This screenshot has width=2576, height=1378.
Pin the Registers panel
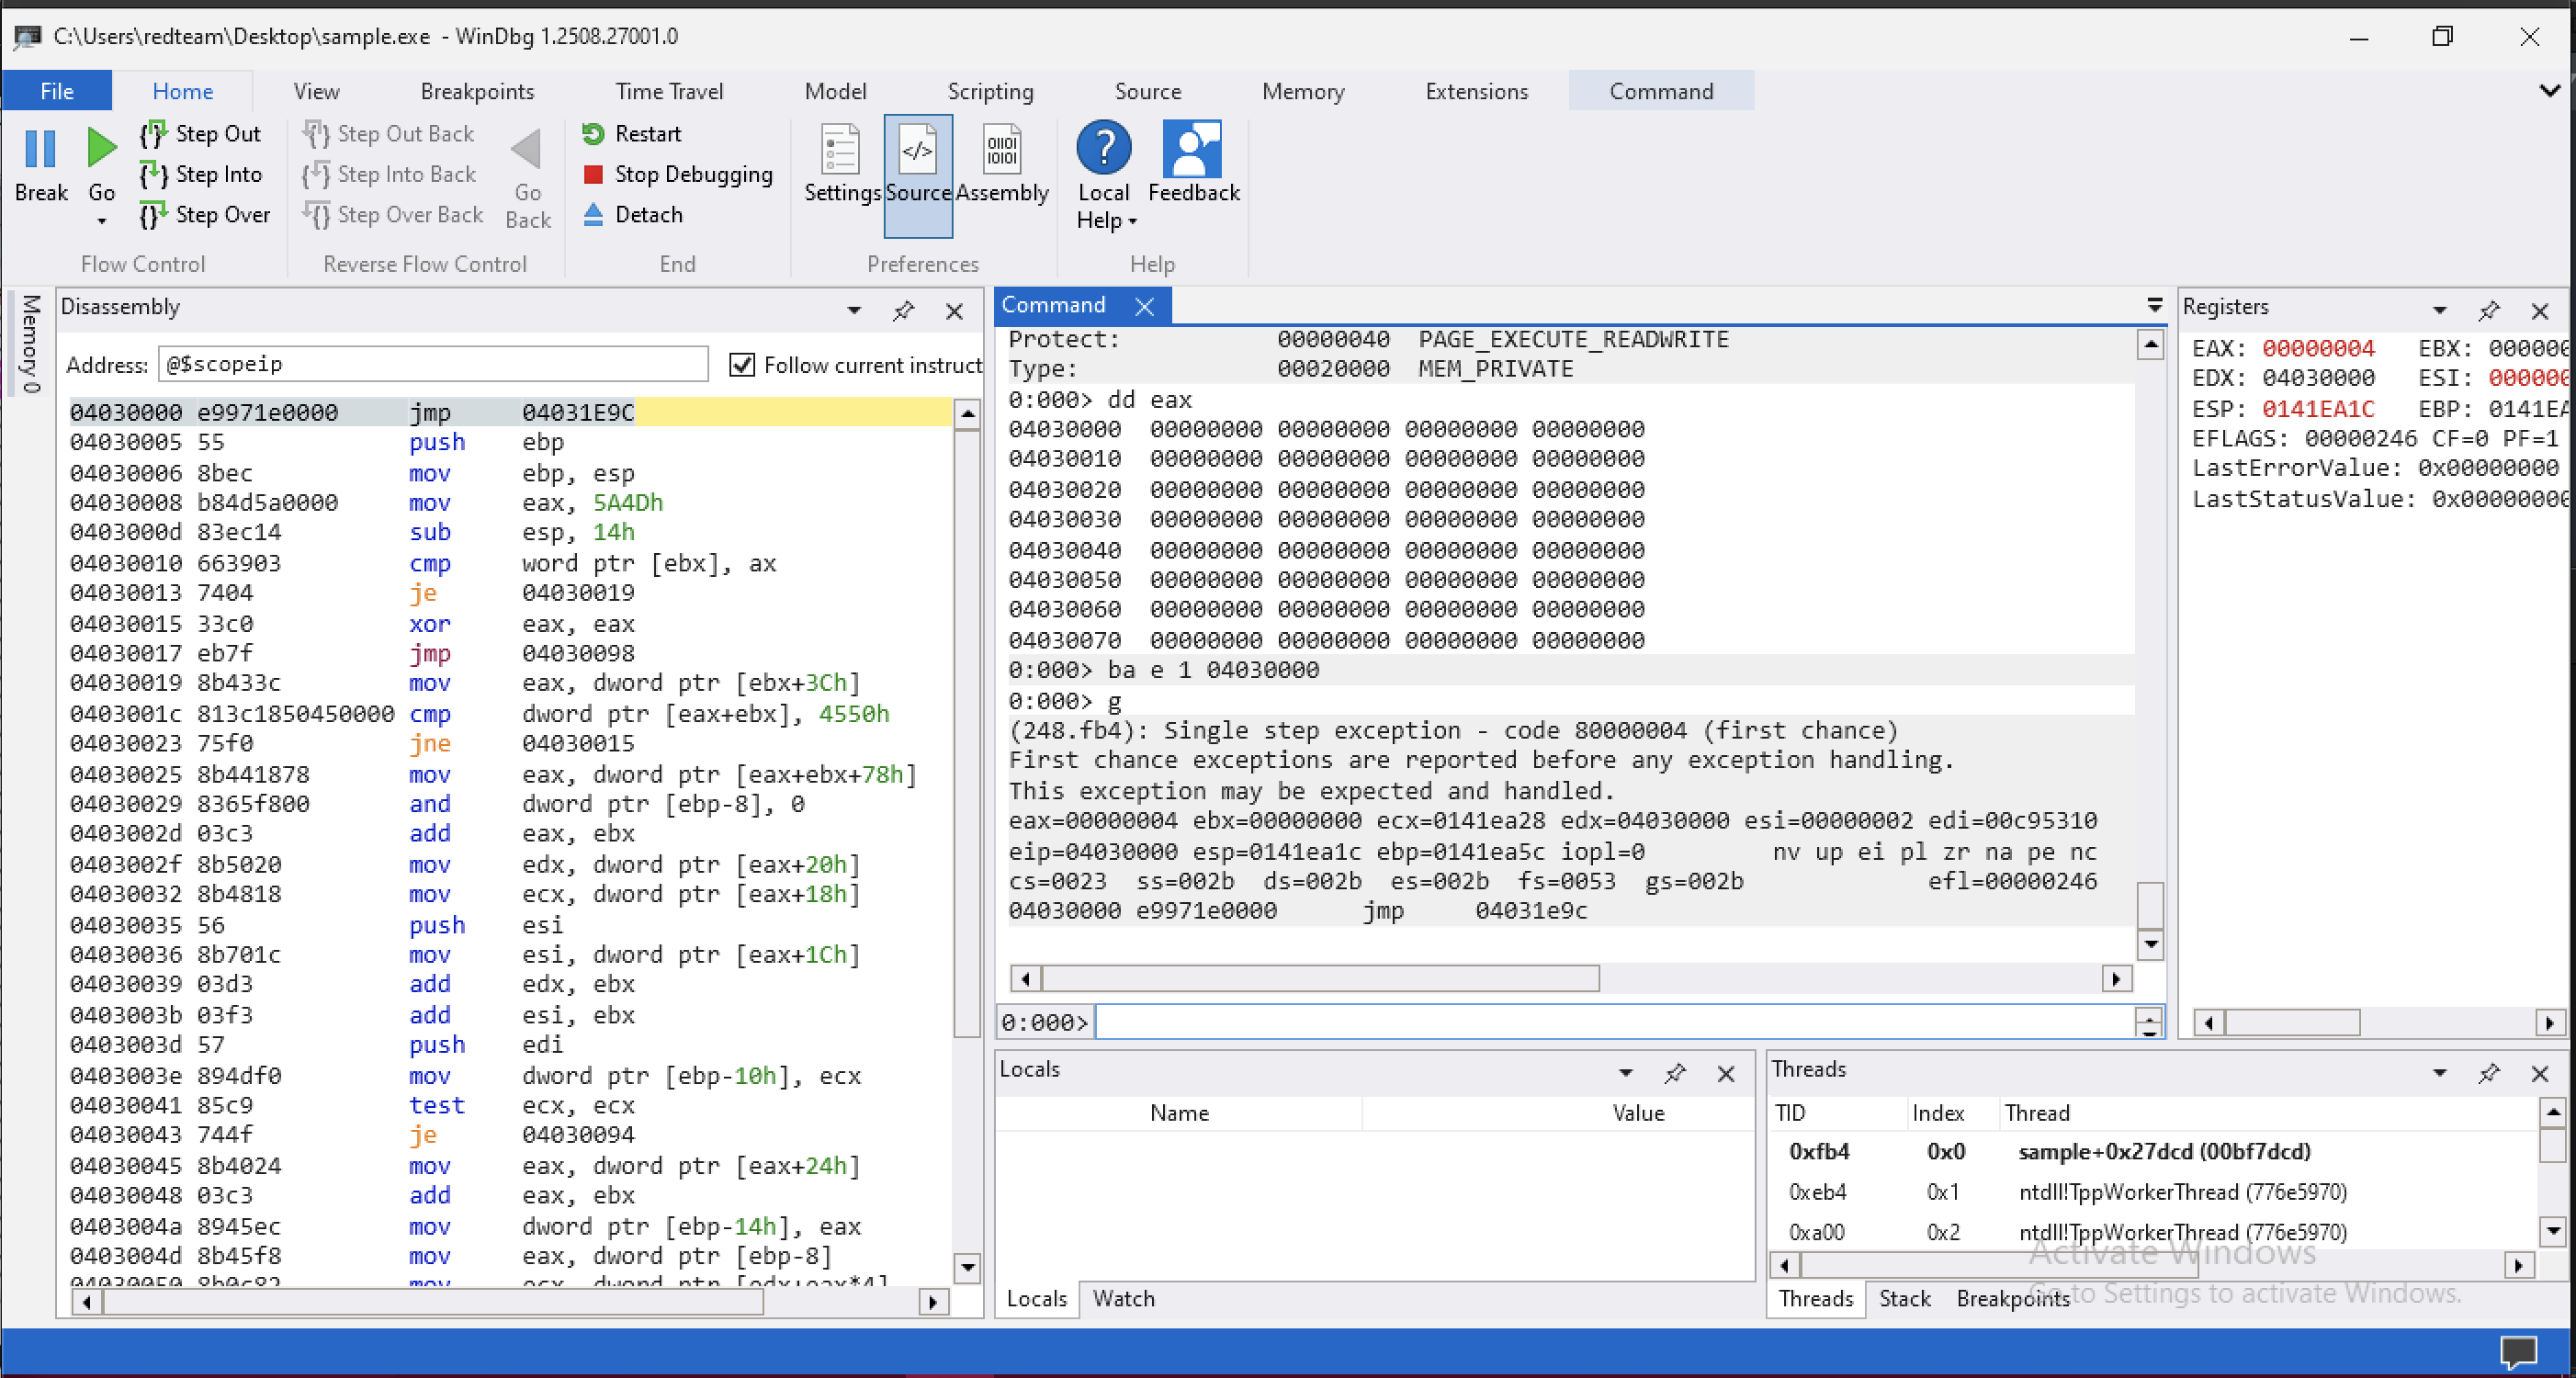2489,310
